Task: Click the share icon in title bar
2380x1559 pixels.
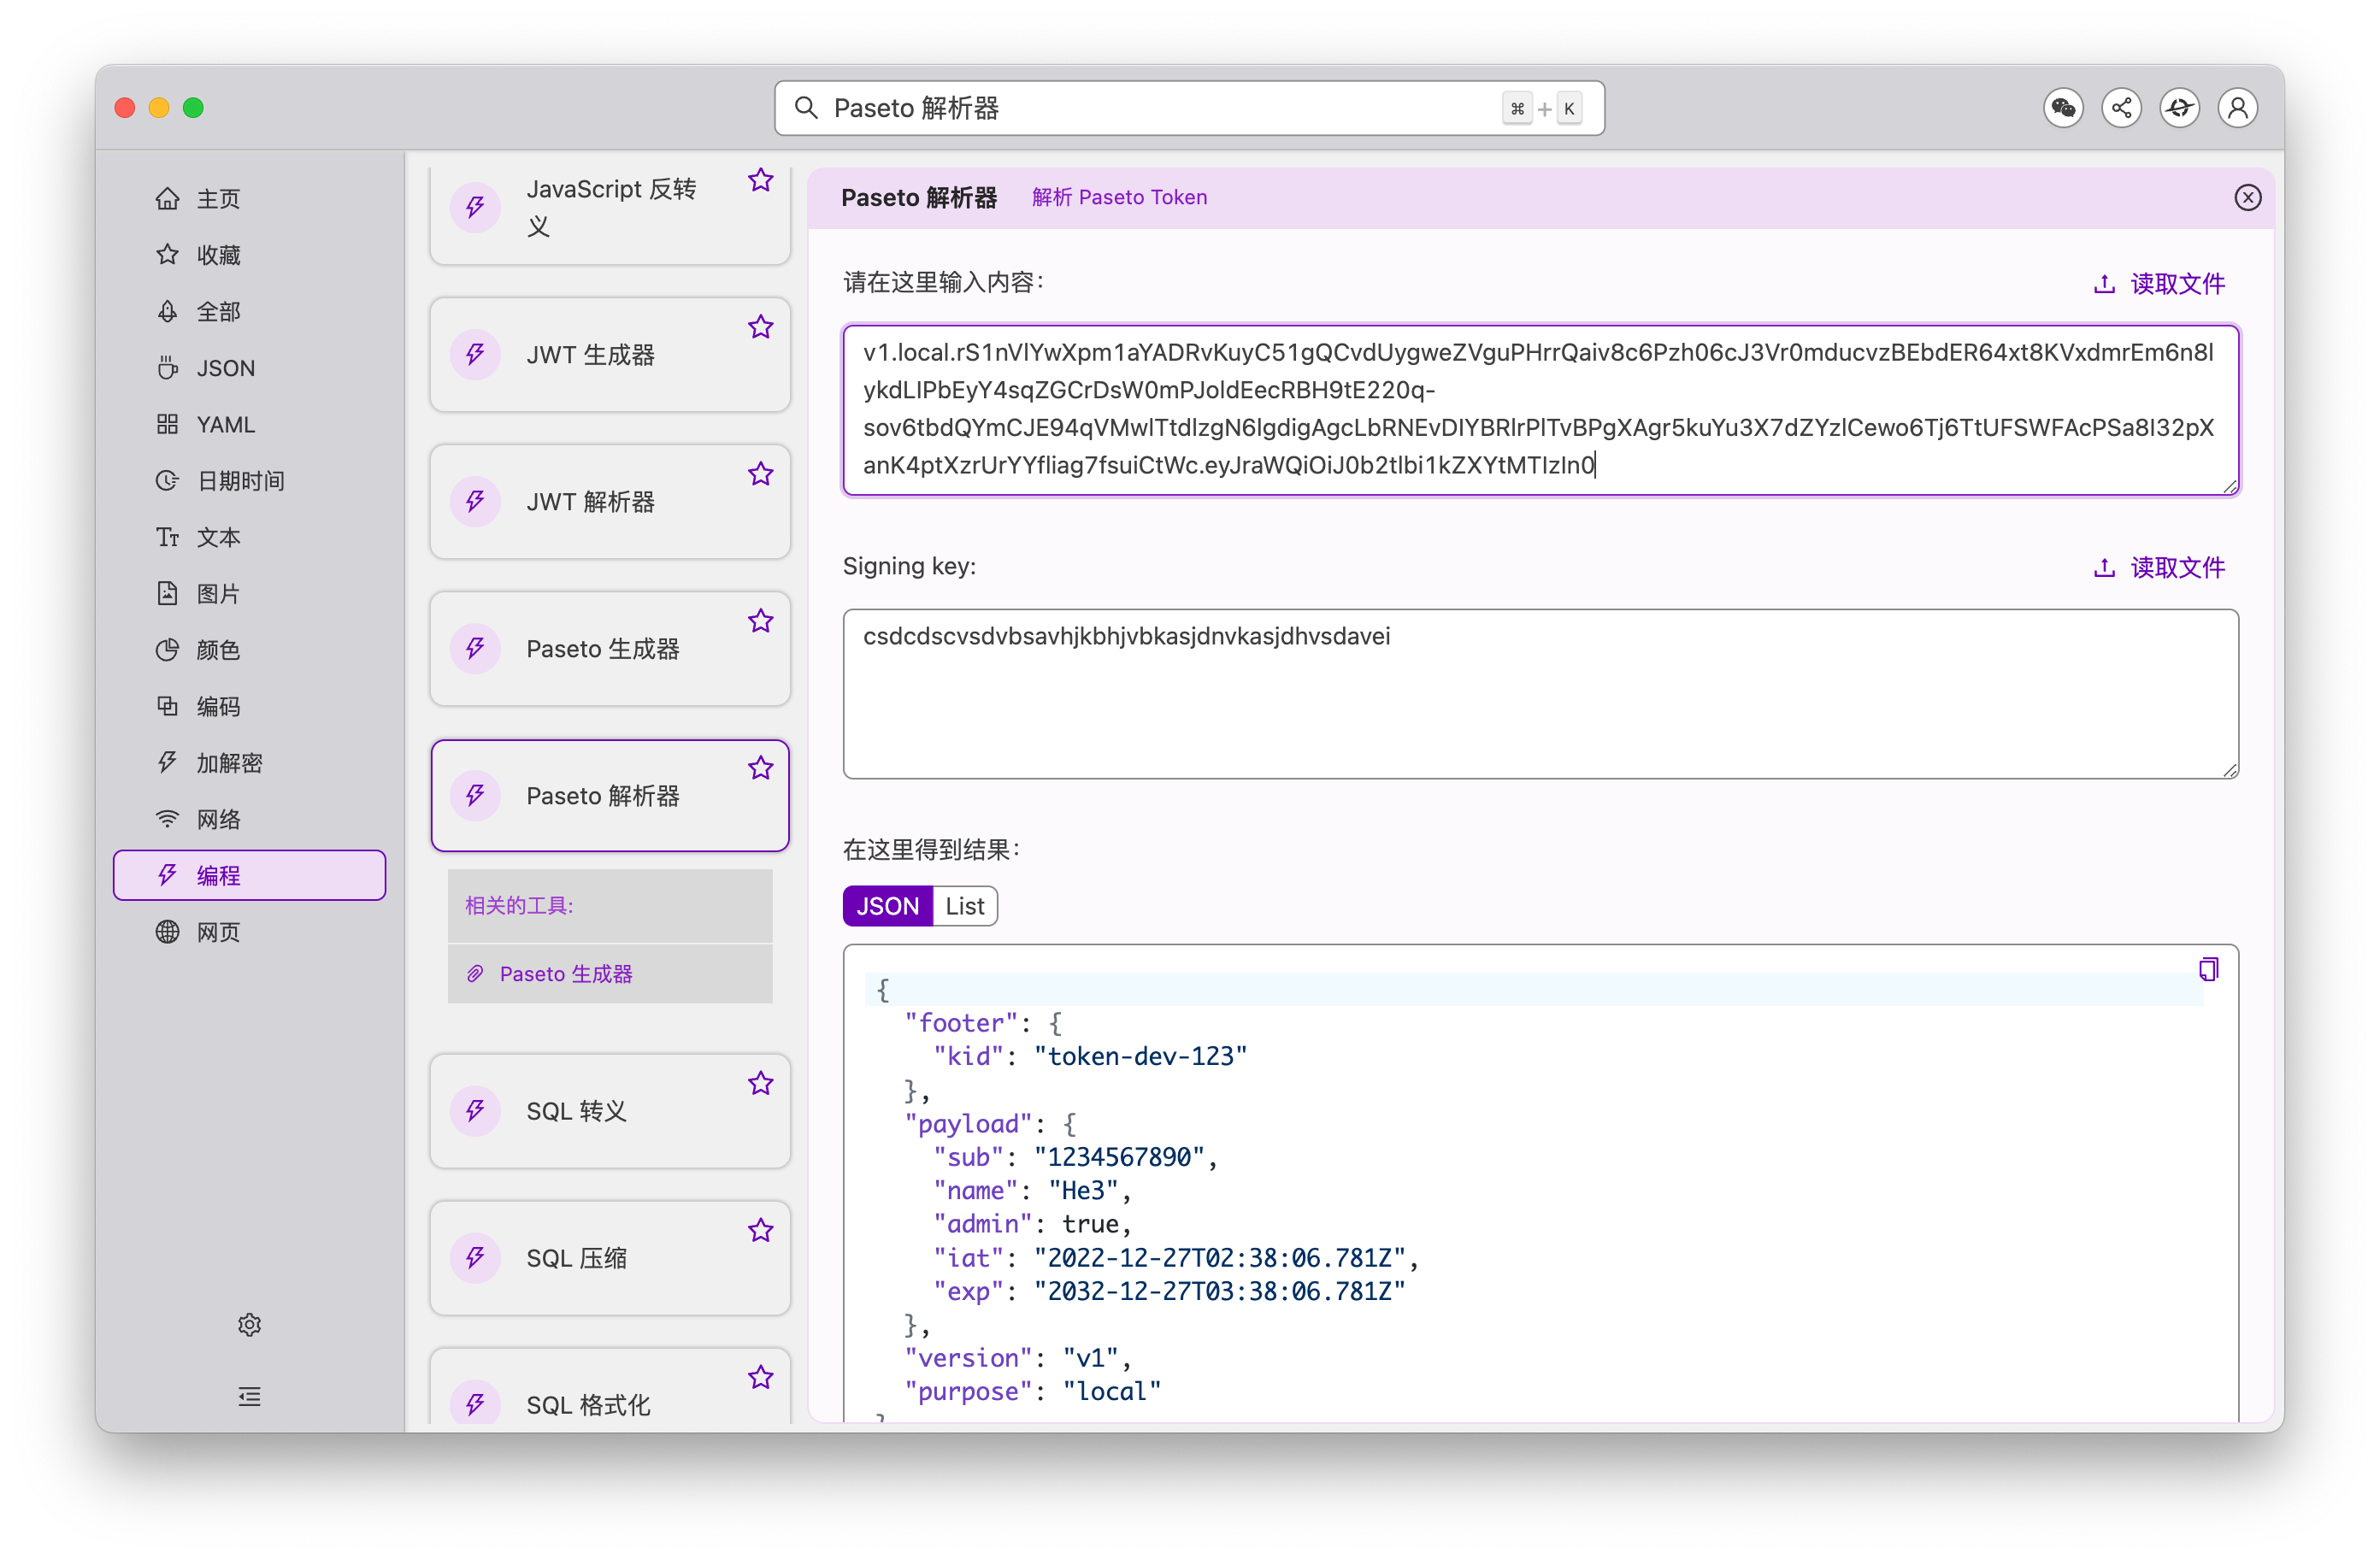Action: [x=2121, y=108]
